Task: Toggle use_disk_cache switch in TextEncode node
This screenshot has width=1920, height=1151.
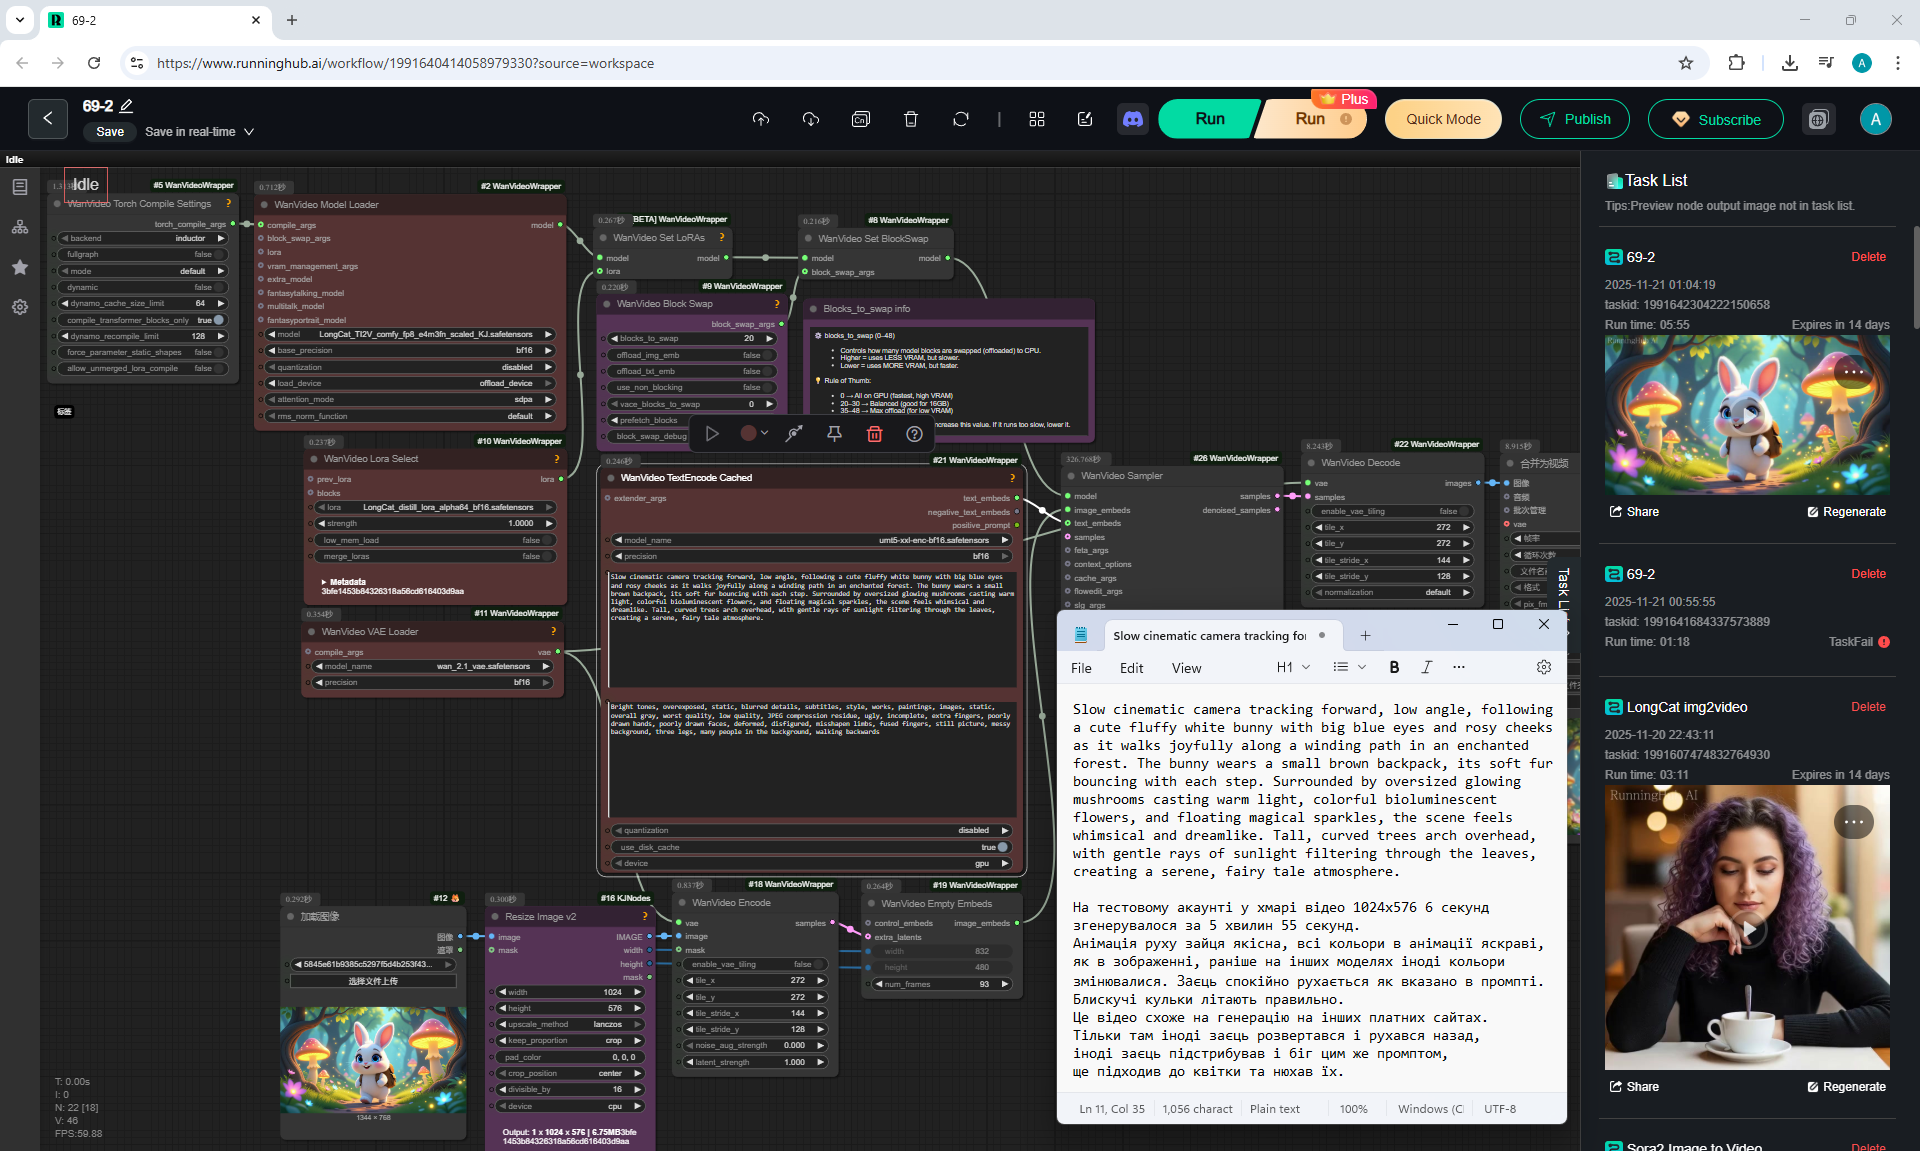Action: pyautogui.click(x=1002, y=847)
